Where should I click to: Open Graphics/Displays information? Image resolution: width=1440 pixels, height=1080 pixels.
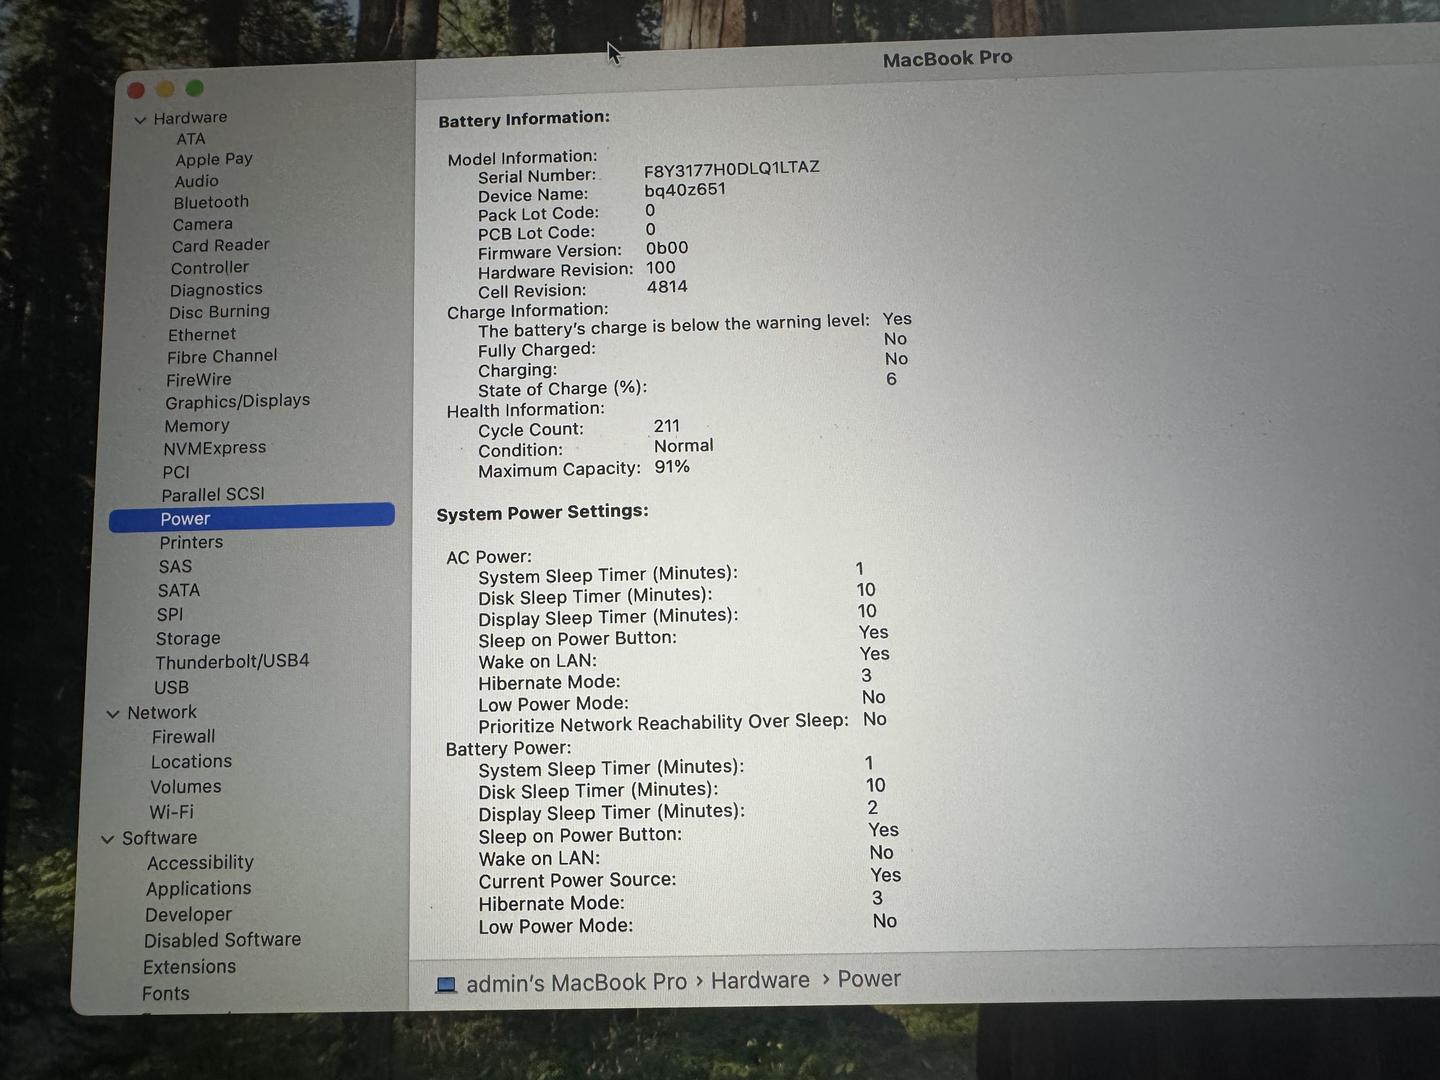tap(237, 402)
